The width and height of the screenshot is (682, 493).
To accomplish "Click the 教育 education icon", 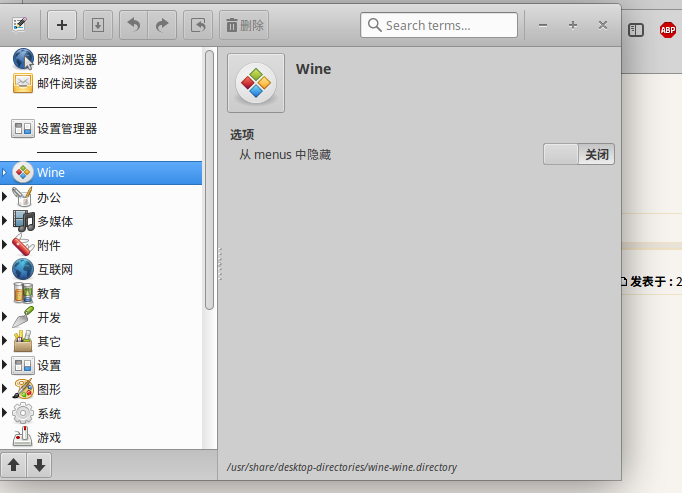I will point(23,293).
